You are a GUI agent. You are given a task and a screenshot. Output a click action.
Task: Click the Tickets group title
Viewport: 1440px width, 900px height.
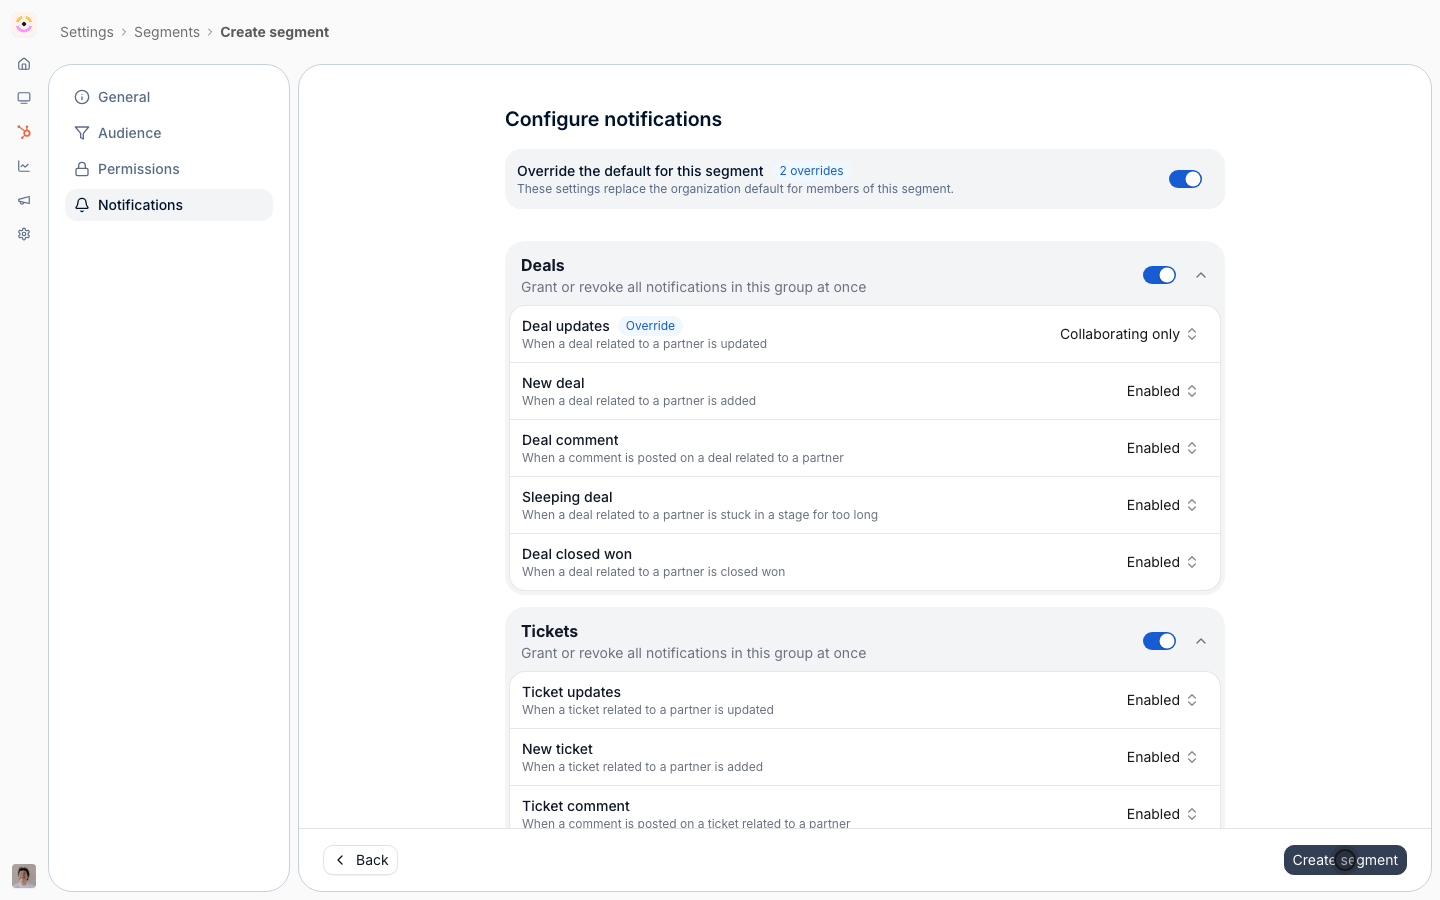click(549, 631)
